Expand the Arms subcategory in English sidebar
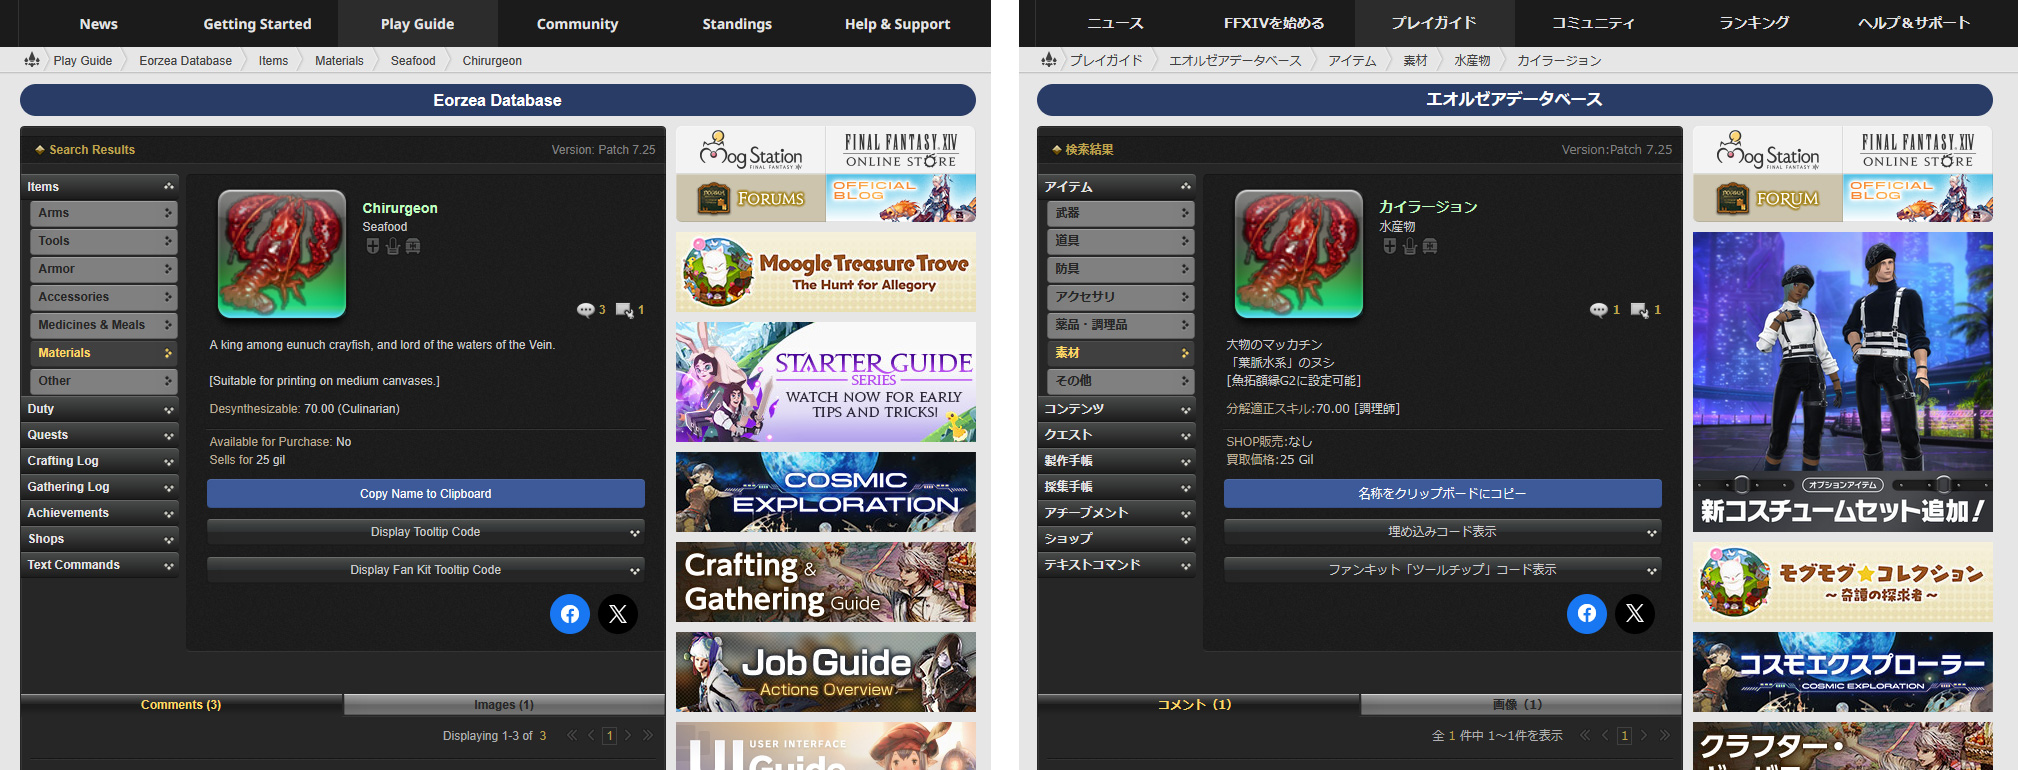2018x770 pixels. coord(103,213)
